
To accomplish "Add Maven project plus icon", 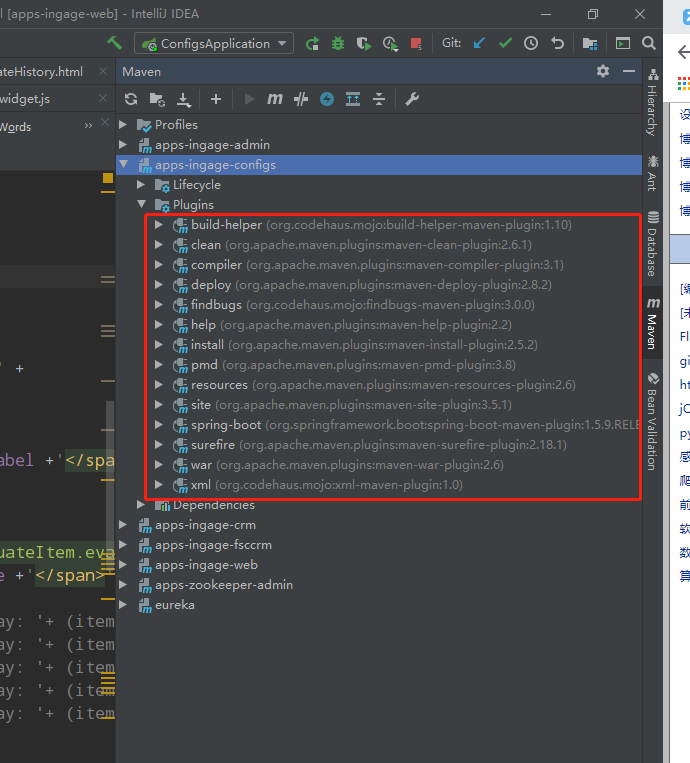I will coord(216,99).
